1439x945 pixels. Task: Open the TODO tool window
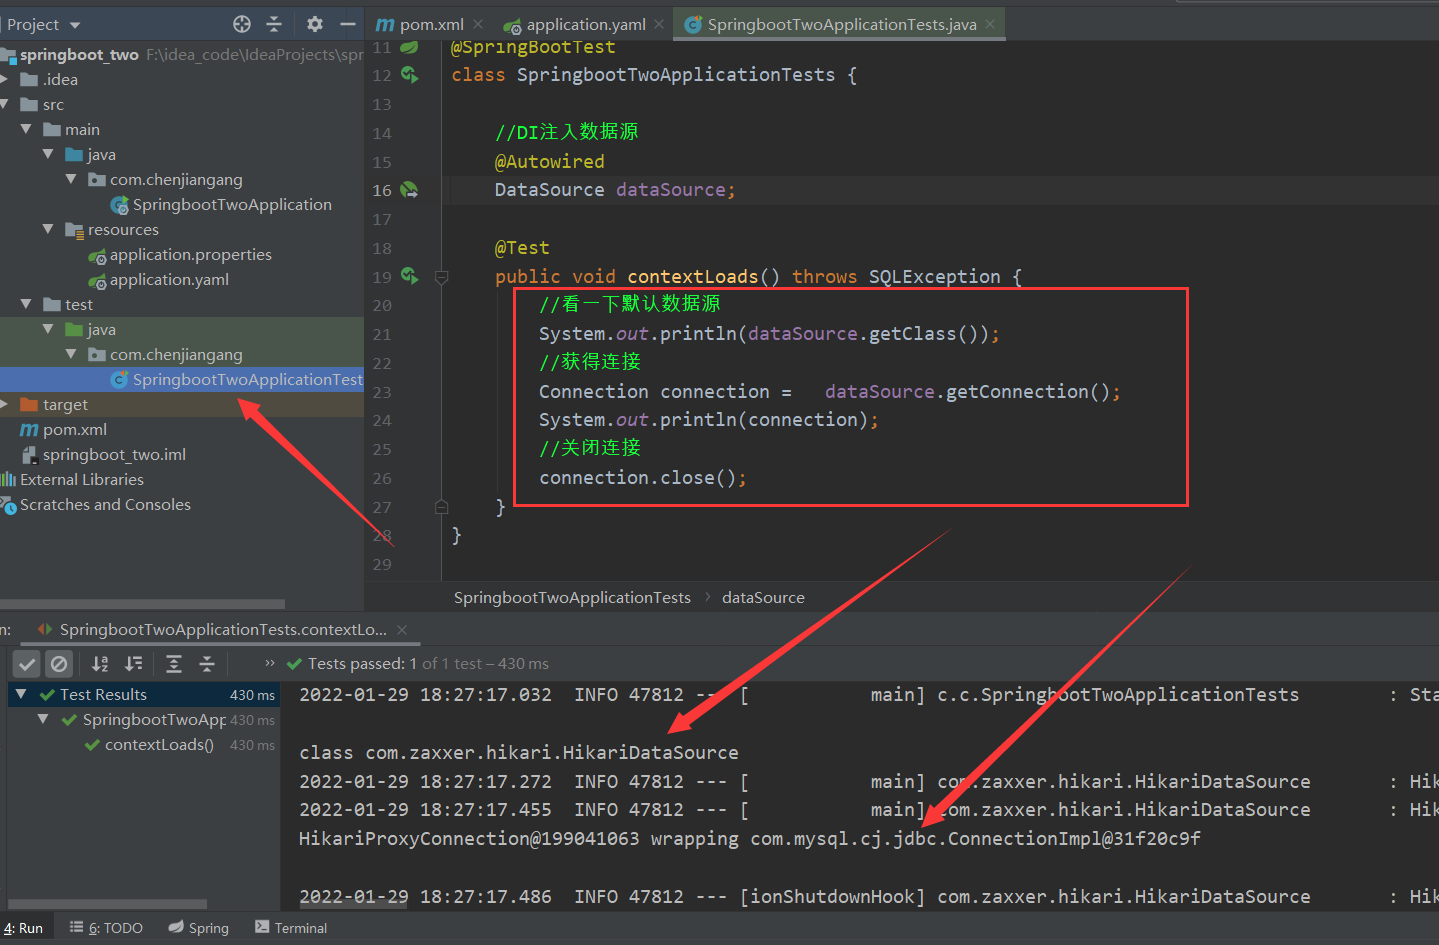point(106,928)
